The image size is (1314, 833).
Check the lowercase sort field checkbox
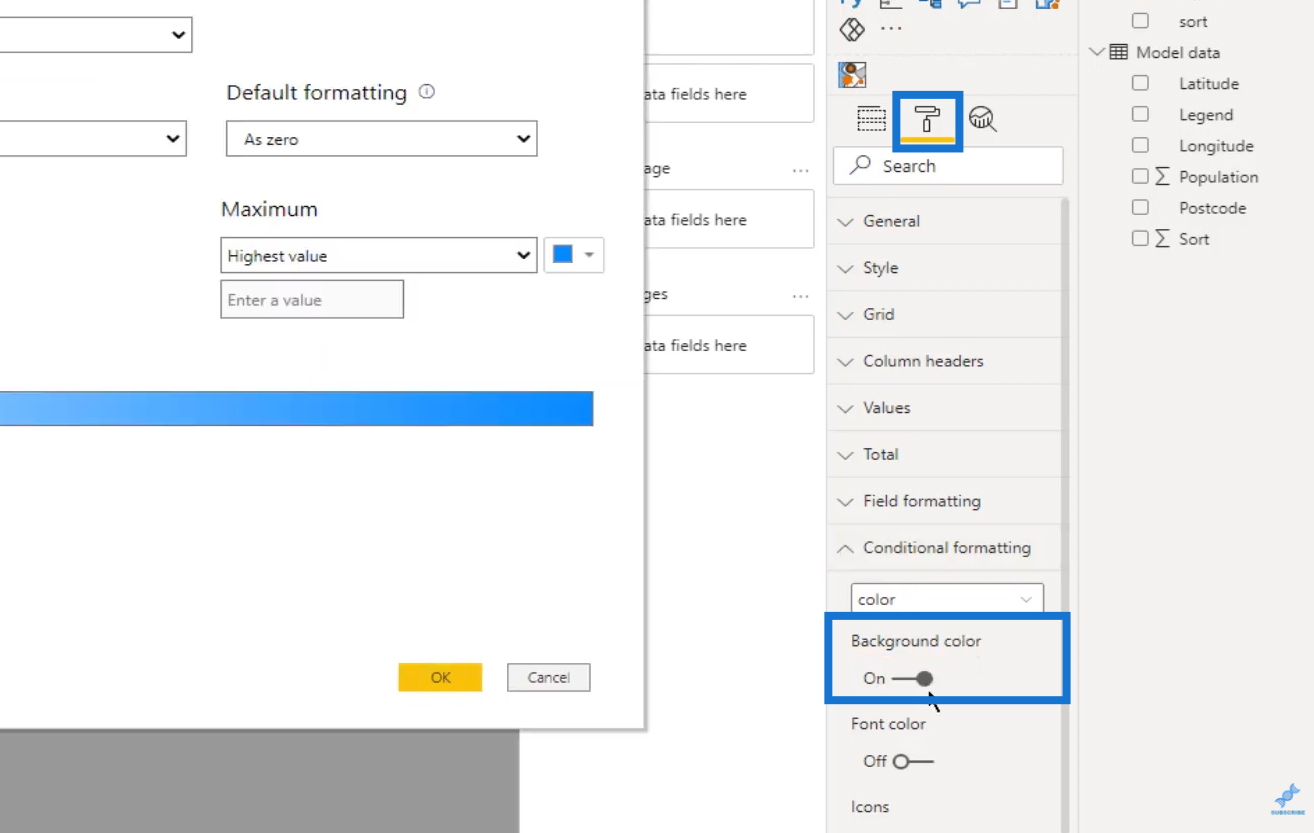(1140, 21)
